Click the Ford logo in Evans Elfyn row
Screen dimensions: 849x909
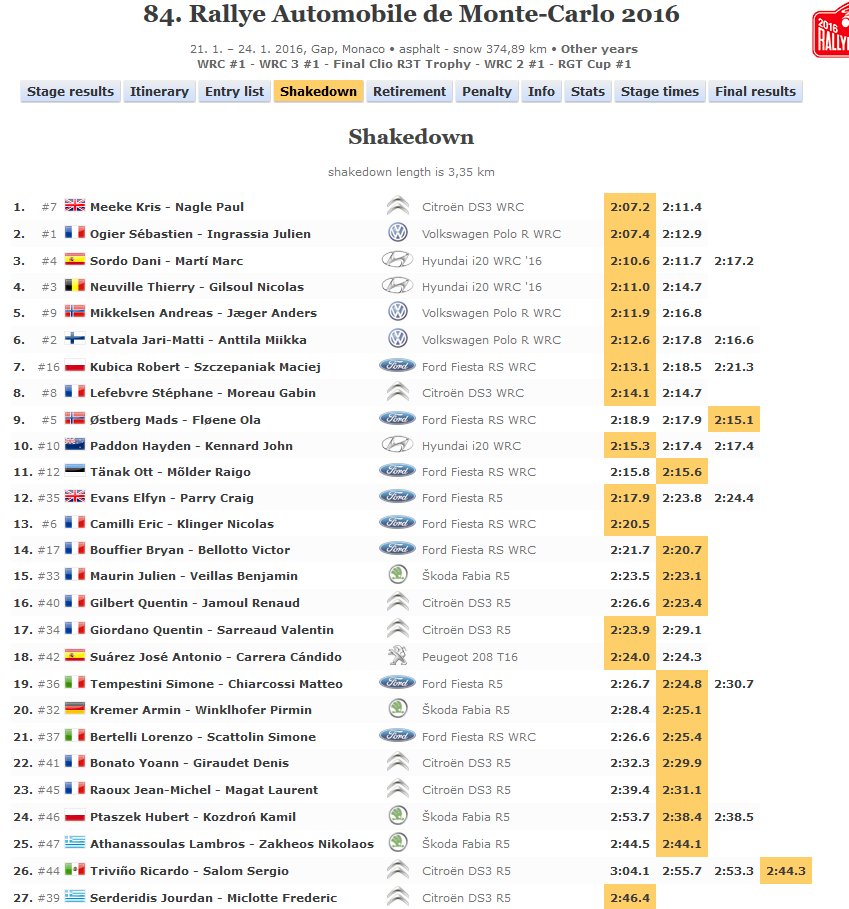tap(398, 497)
